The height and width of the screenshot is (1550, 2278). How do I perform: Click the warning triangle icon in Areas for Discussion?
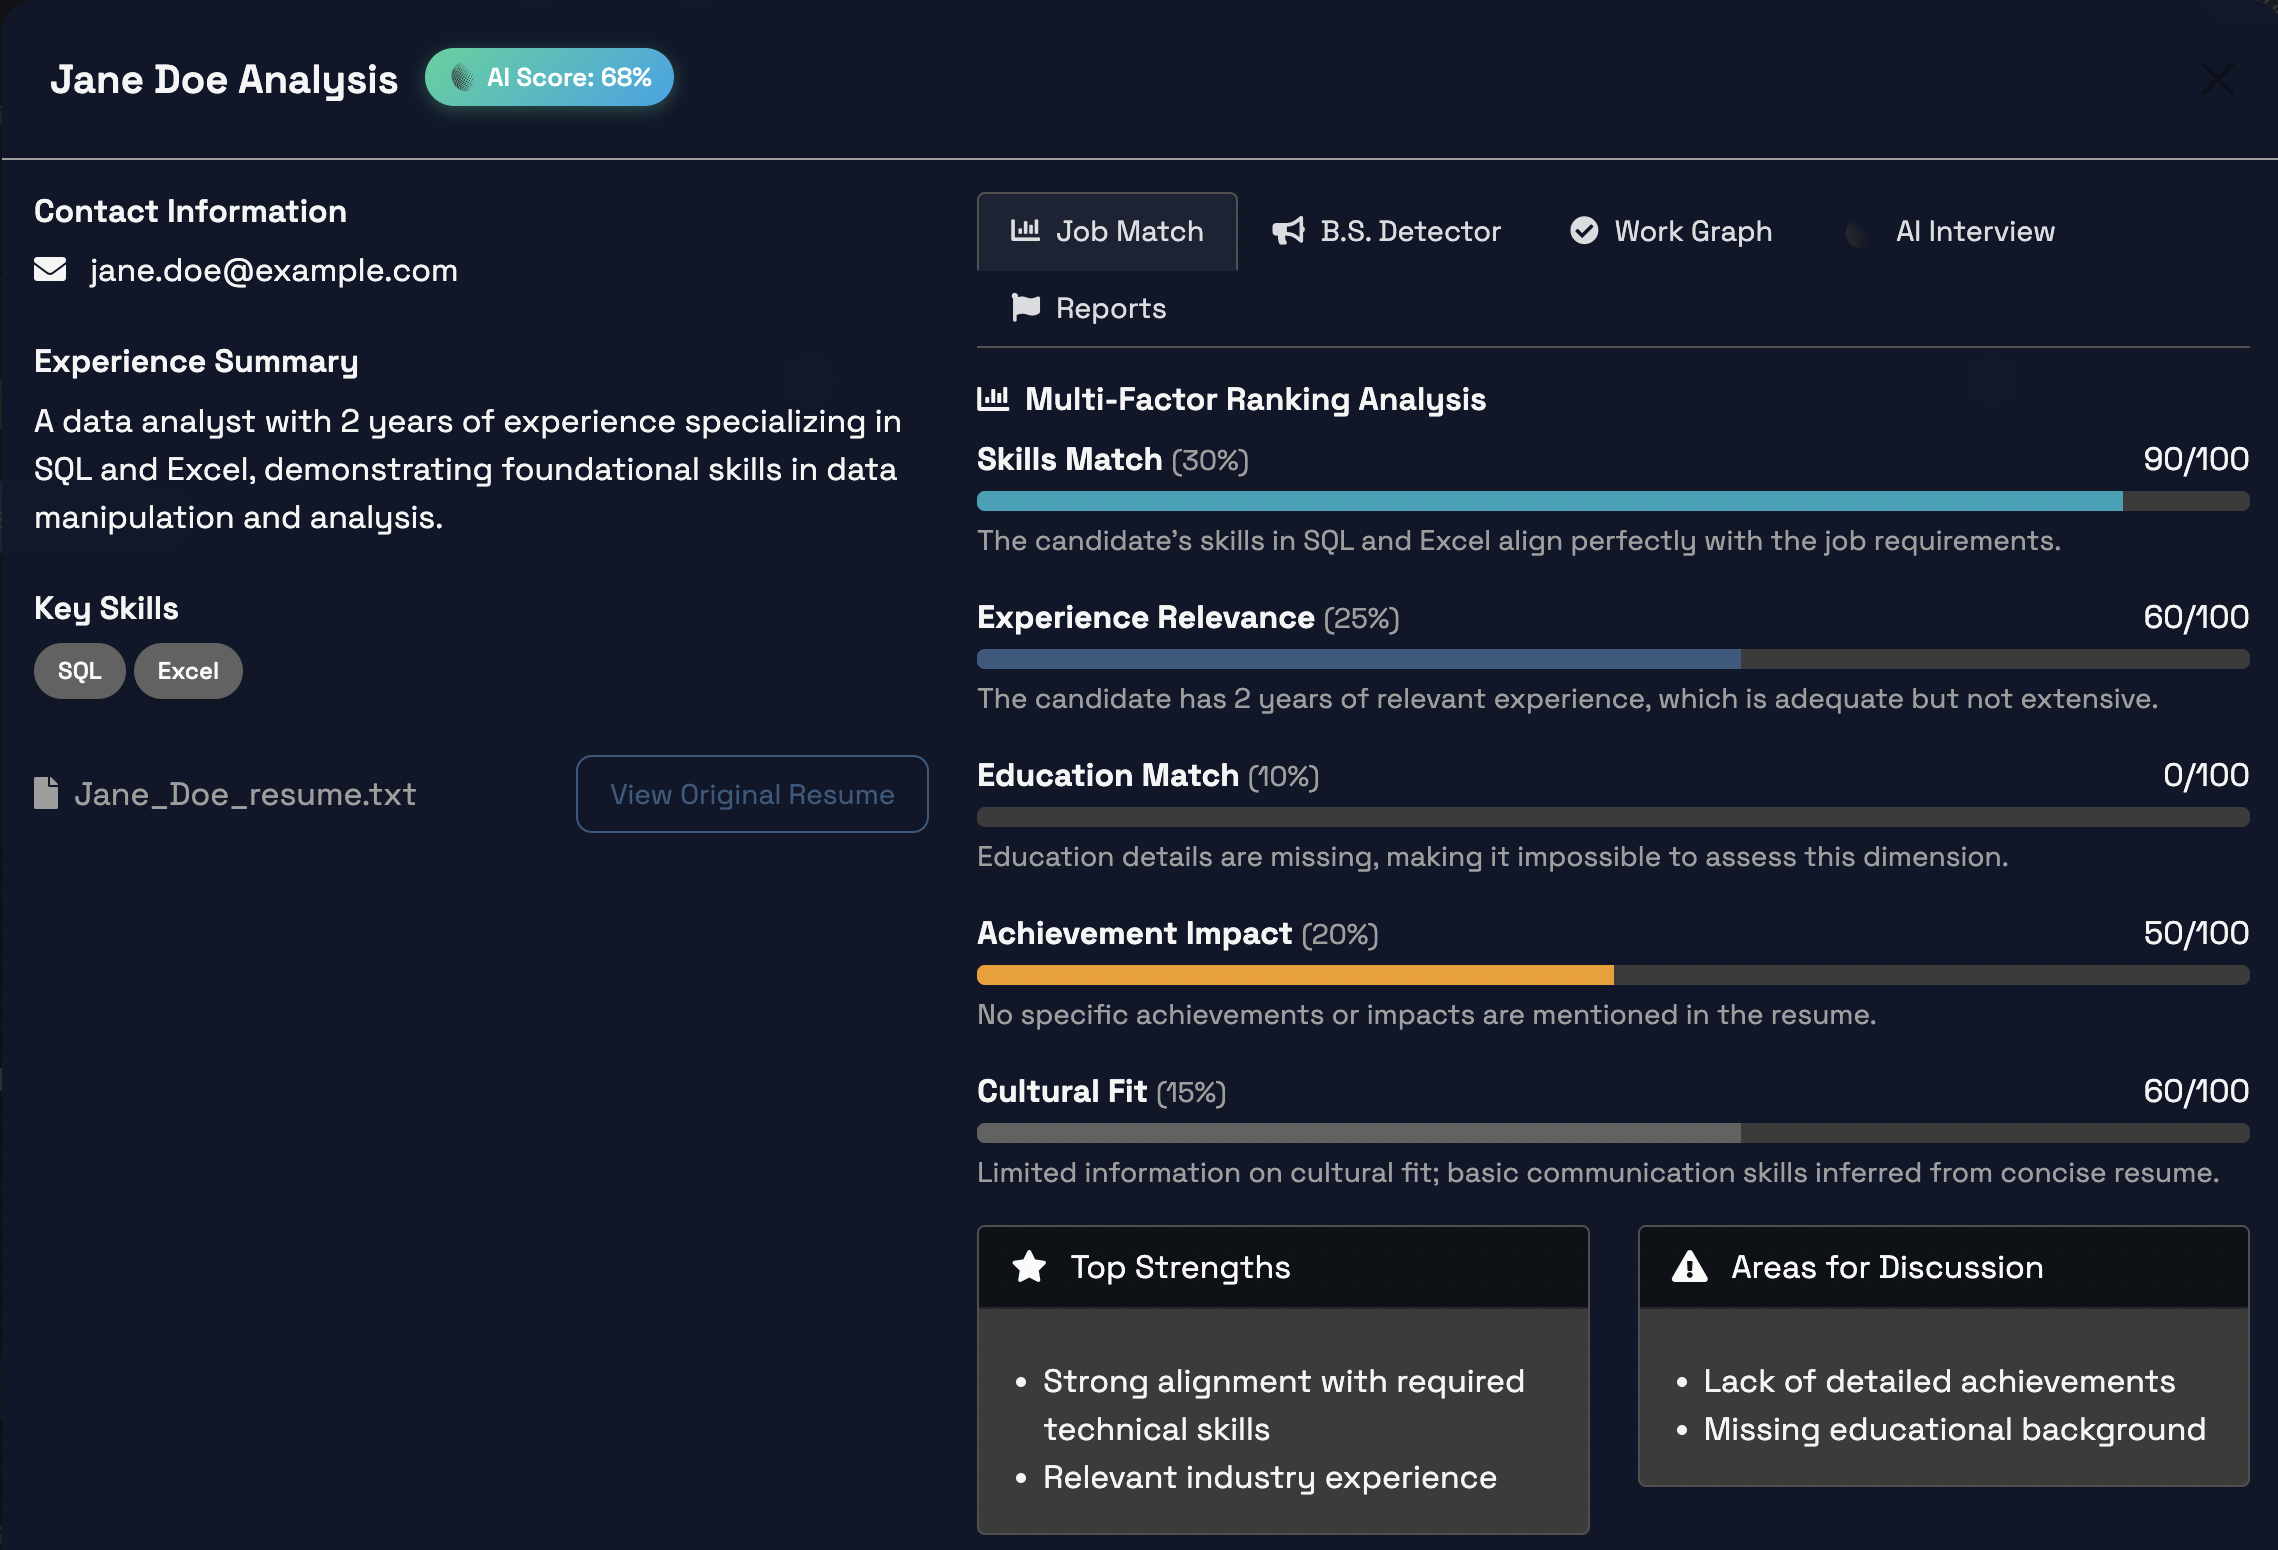pos(1690,1267)
